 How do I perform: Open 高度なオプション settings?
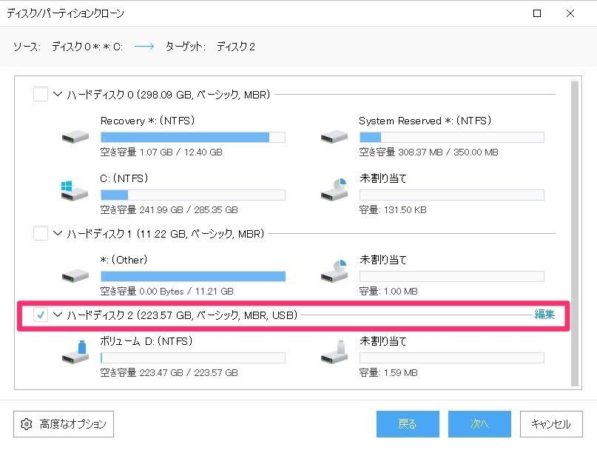click(x=64, y=424)
